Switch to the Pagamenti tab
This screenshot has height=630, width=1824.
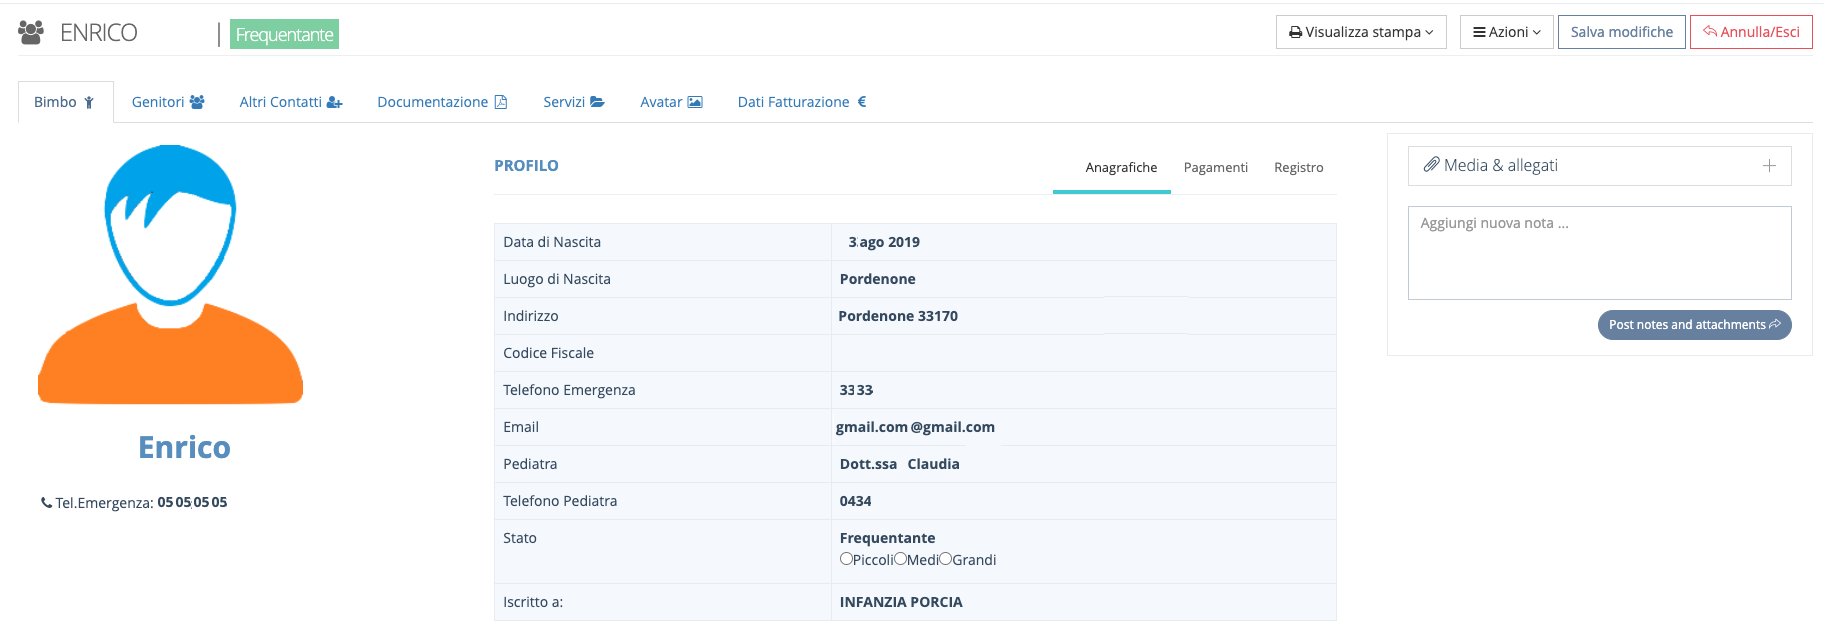(1215, 168)
